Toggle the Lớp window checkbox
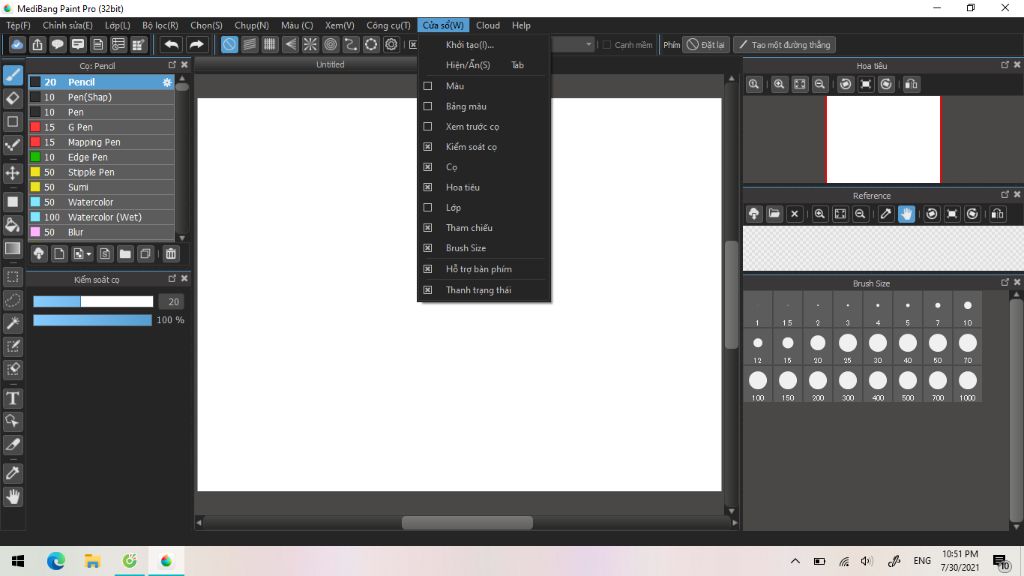This screenshot has width=1024, height=576. pos(428,207)
